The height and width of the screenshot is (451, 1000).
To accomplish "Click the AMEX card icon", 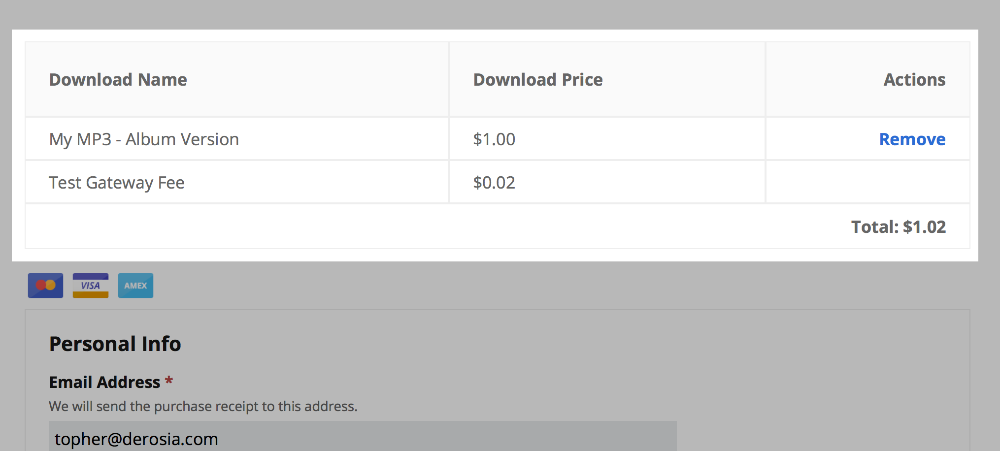I will tap(135, 286).
